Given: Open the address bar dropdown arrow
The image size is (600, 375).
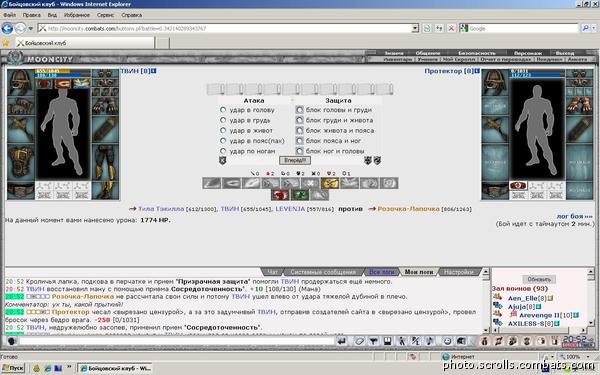Looking at the screenshot, I should tap(415, 28).
